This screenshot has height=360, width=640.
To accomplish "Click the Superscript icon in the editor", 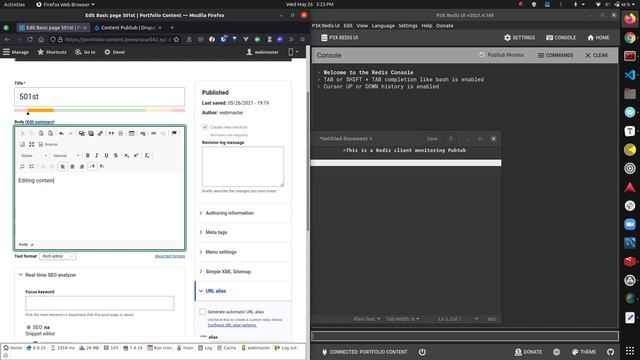I will 136,156.
